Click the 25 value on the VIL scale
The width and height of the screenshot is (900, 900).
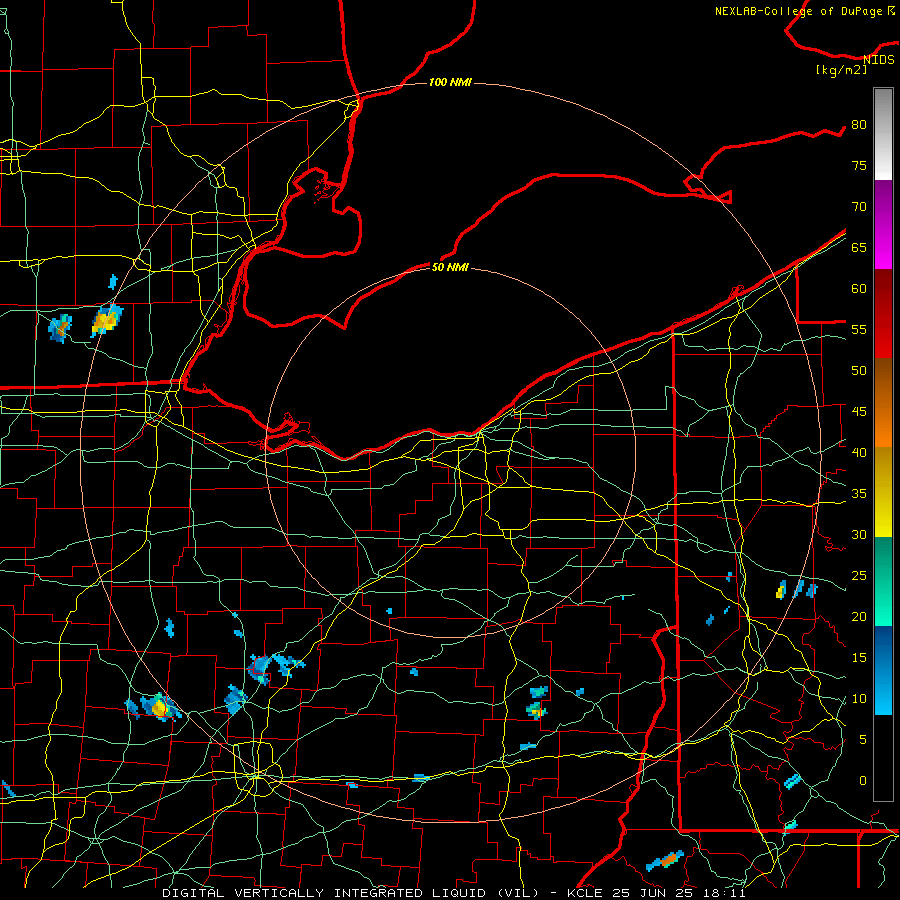click(x=859, y=575)
